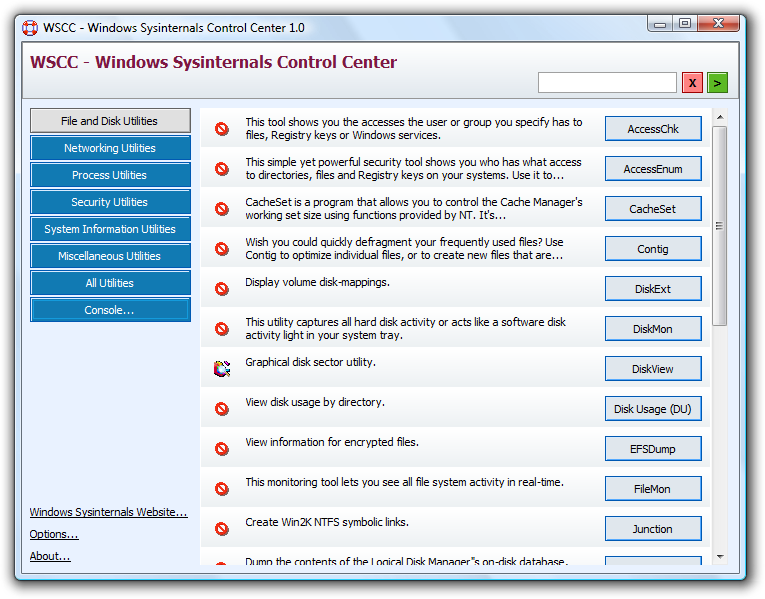Click the CacheSet description text
The height and width of the screenshot is (599, 765).
pyautogui.click(x=414, y=209)
